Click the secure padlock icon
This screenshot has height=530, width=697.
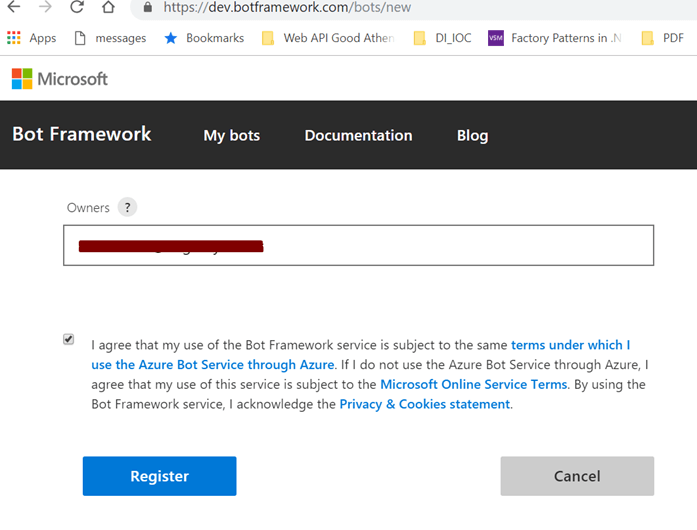click(x=148, y=7)
